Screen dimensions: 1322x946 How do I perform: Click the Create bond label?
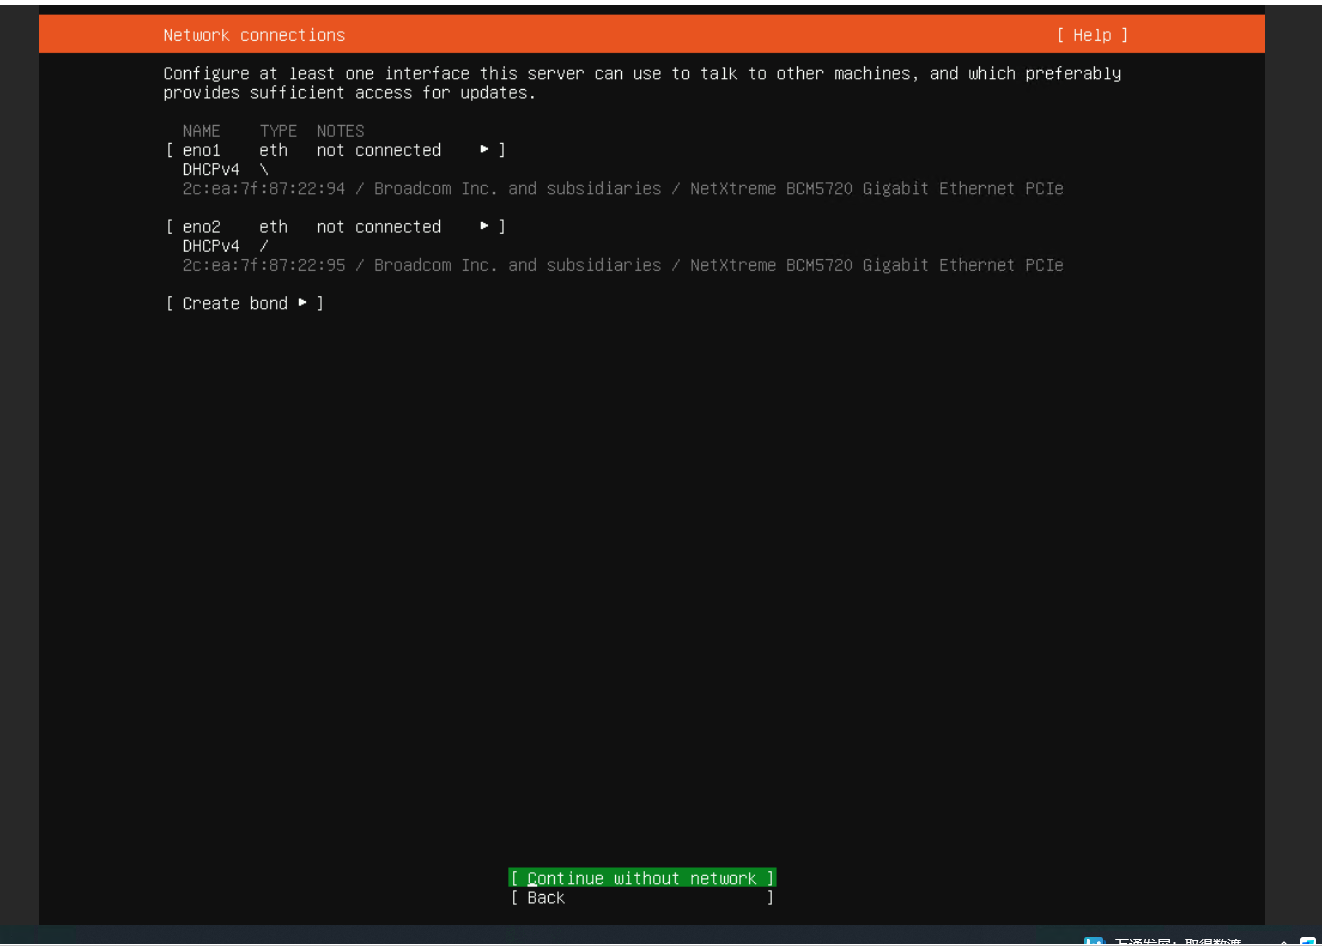click(235, 303)
